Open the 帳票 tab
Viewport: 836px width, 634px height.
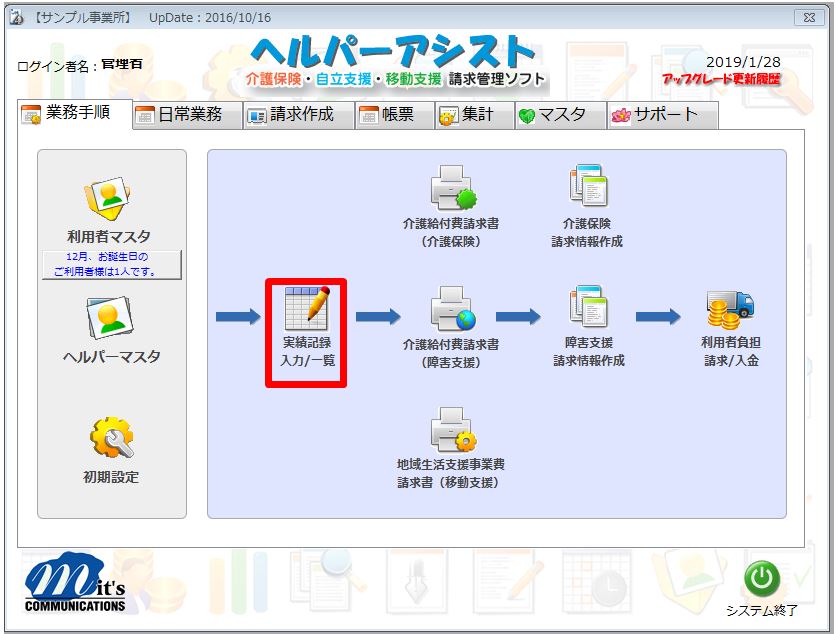pos(394,115)
